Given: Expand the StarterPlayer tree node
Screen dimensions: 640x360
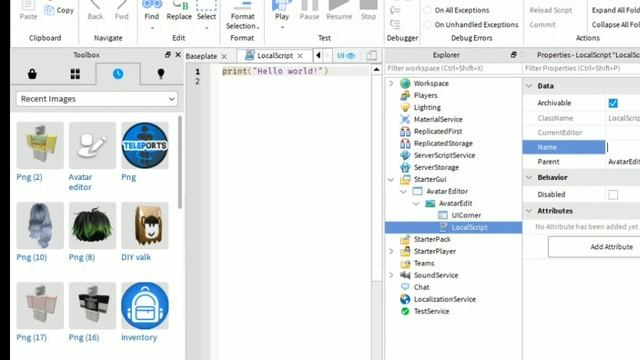Looking at the screenshot, I should click(x=391, y=251).
